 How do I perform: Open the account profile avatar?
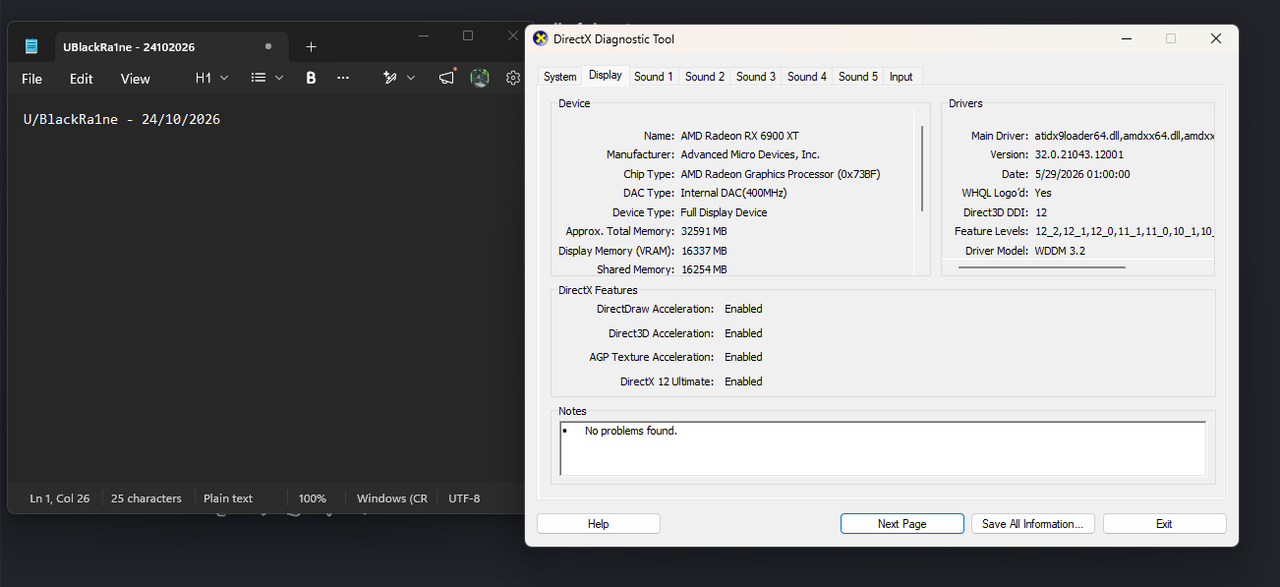point(480,77)
